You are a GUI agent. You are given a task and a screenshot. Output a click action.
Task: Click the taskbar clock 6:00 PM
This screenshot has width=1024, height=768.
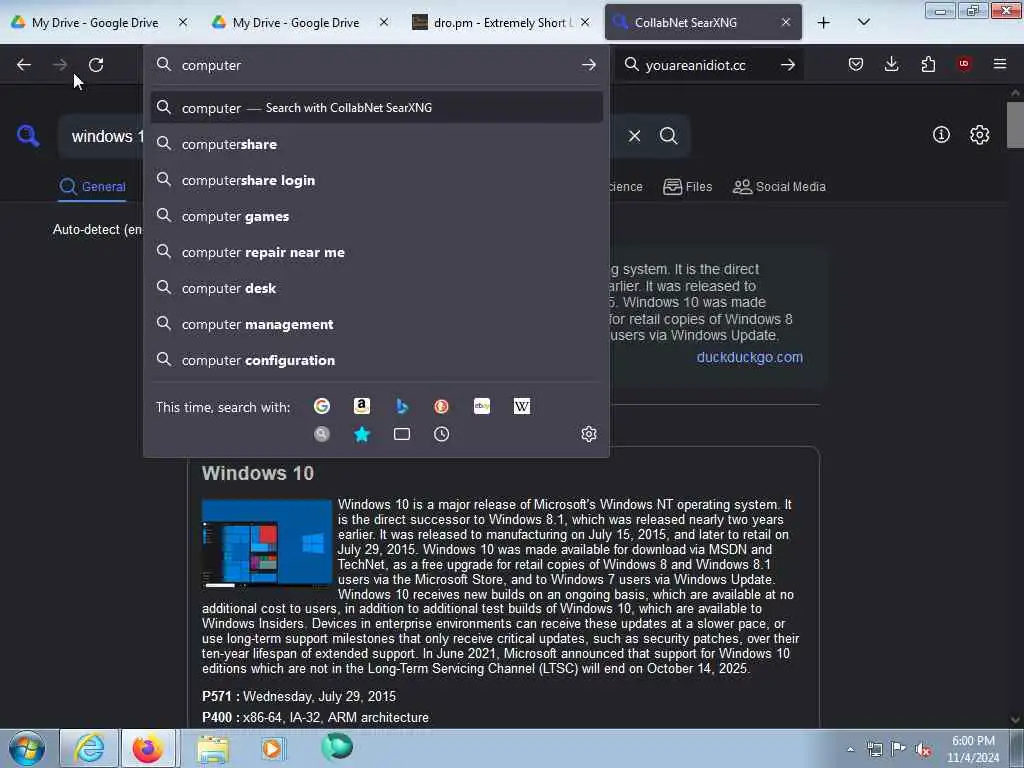[973, 749]
